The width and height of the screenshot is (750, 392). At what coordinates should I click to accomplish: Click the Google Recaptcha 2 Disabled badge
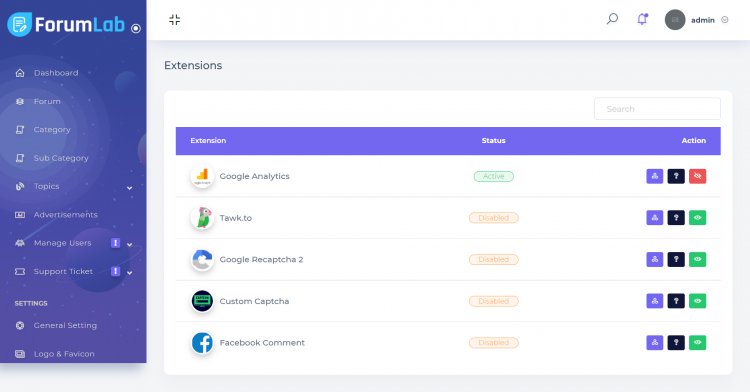pos(494,260)
